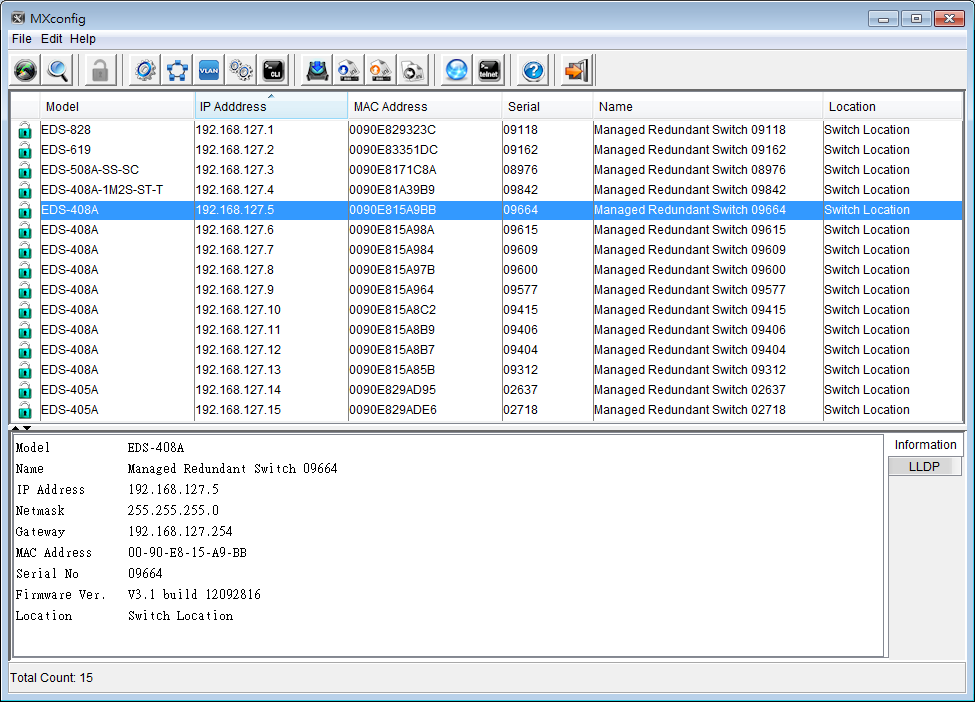Switch to the LLDP tab
The image size is (975, 702).
[925, 466]
